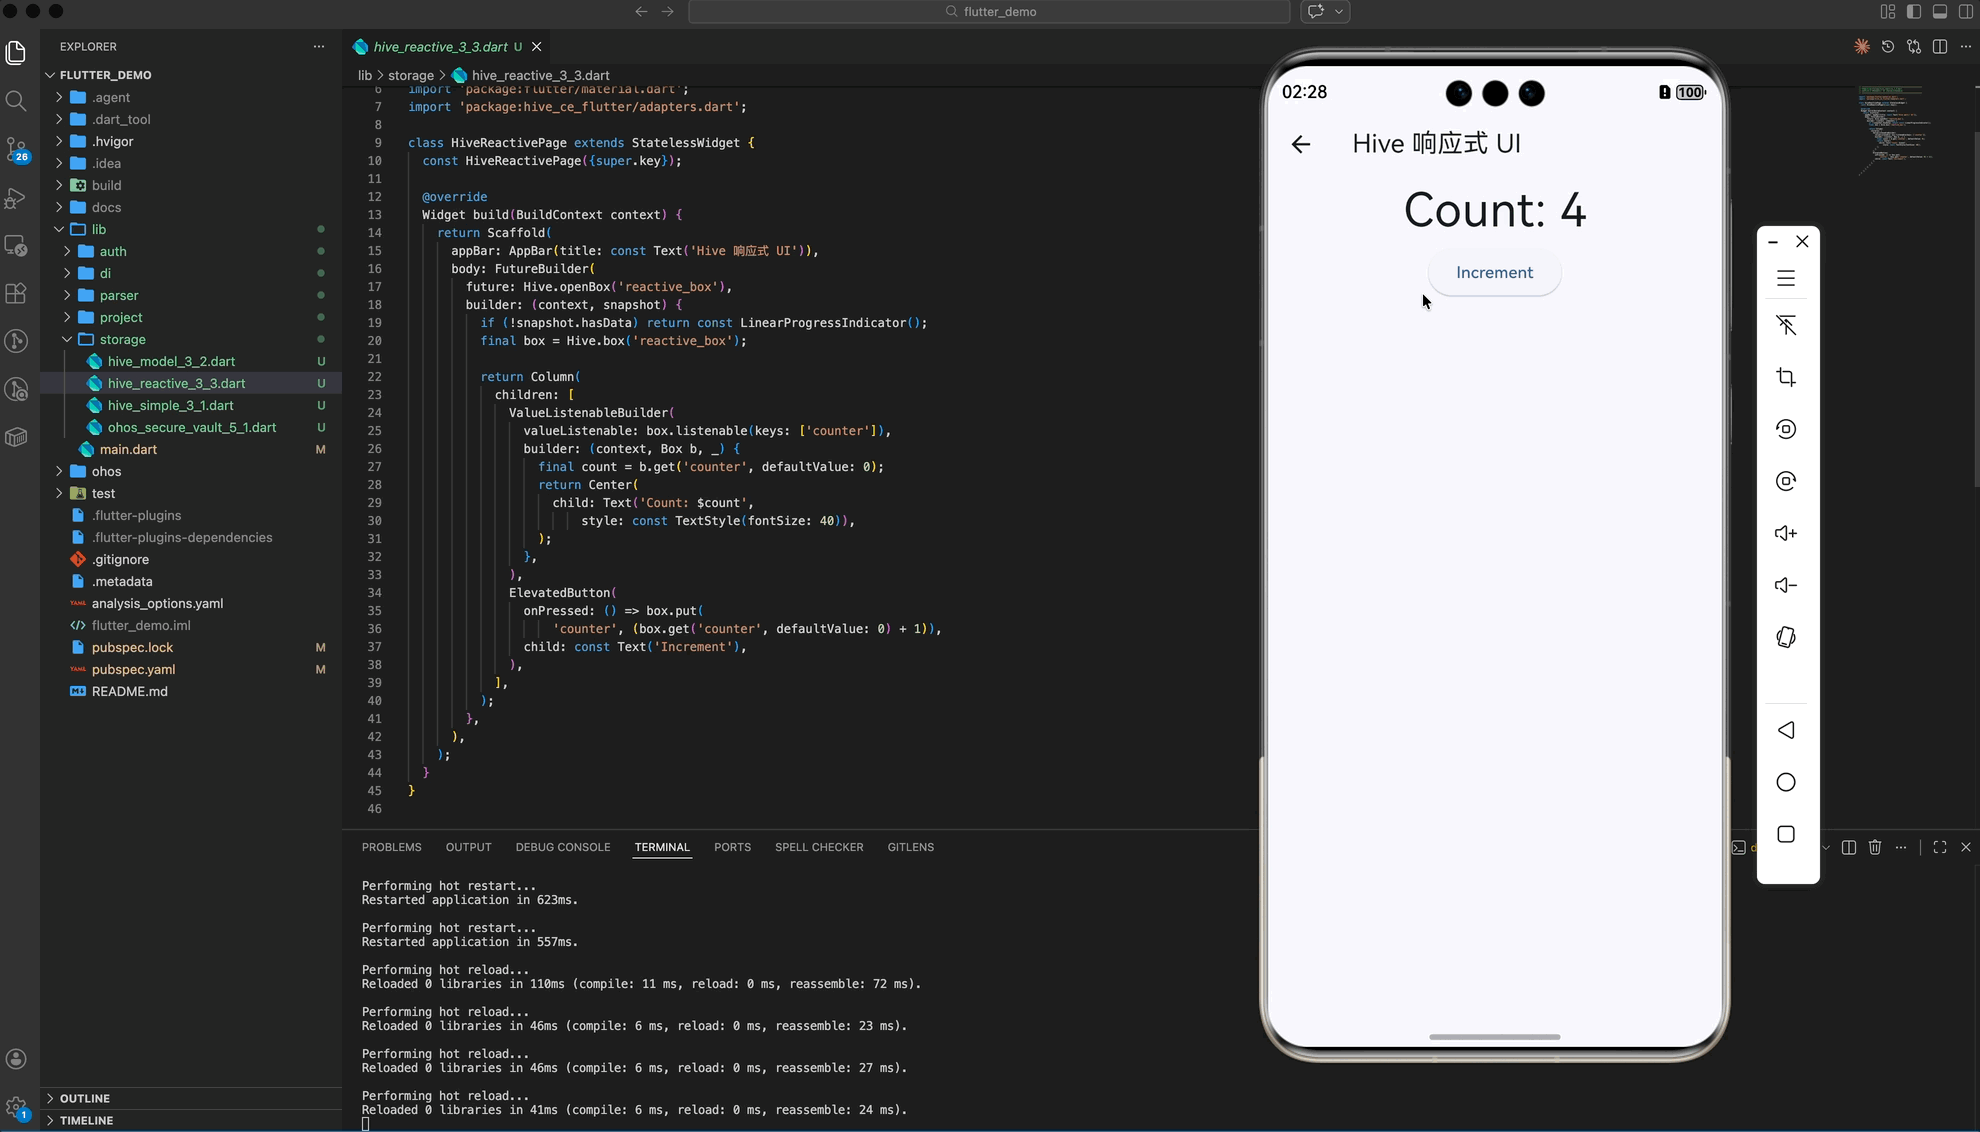Open the Search view in activity bar
Viewport: 1980px width, 1132px height.
click(x=16, y=101)
